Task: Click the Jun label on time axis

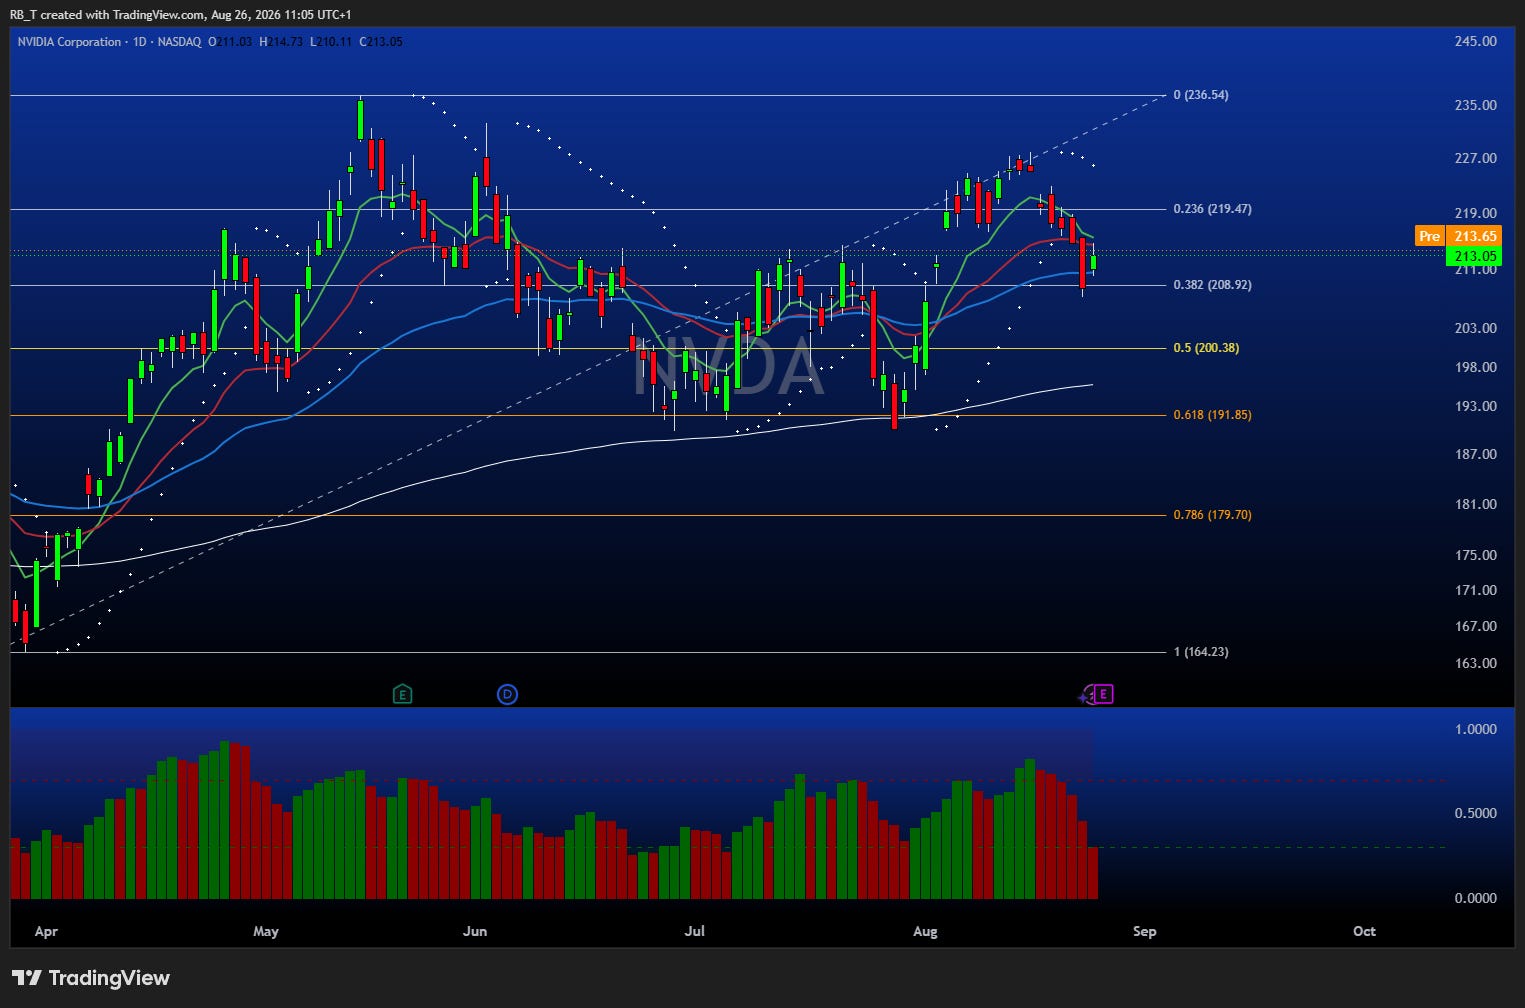Action: click(475, 931)
